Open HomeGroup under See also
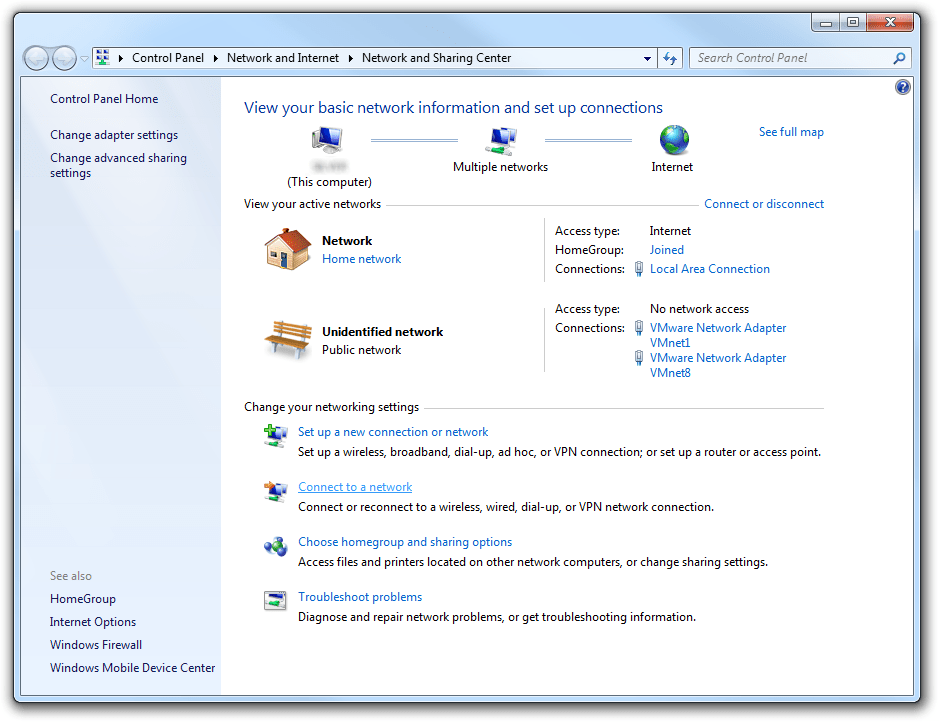939x722 pixels. tap(83, 599)
